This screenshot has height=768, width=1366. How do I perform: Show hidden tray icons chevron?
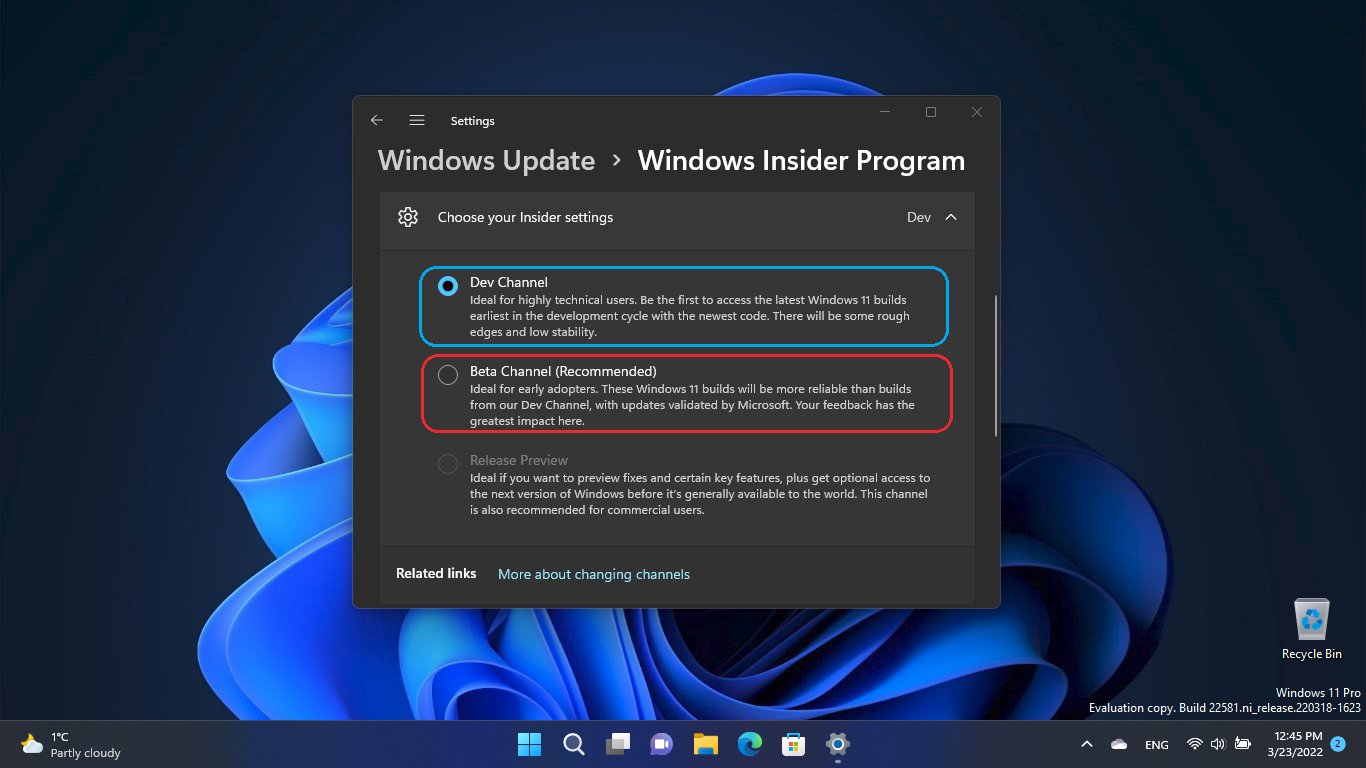point(1087,744)
